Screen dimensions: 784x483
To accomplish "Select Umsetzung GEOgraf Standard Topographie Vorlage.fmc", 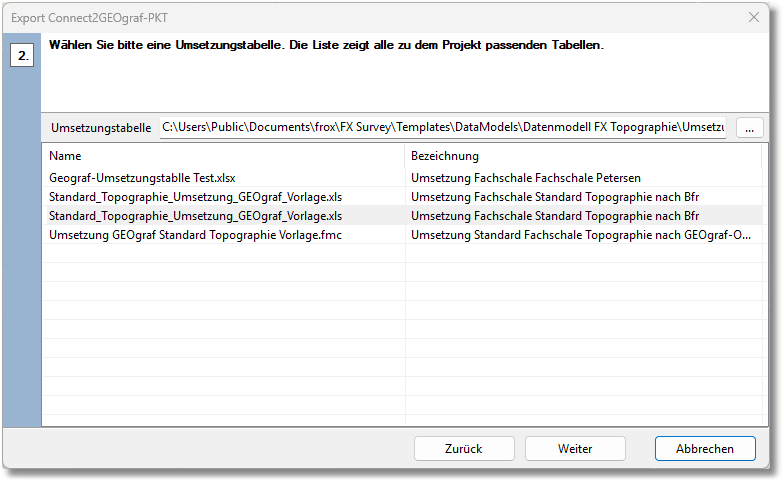I will (x=195, y=234).
